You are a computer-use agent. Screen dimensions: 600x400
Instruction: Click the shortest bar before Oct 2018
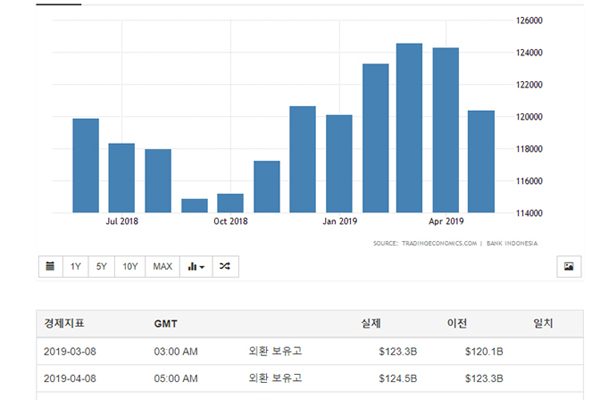(194, 205)
